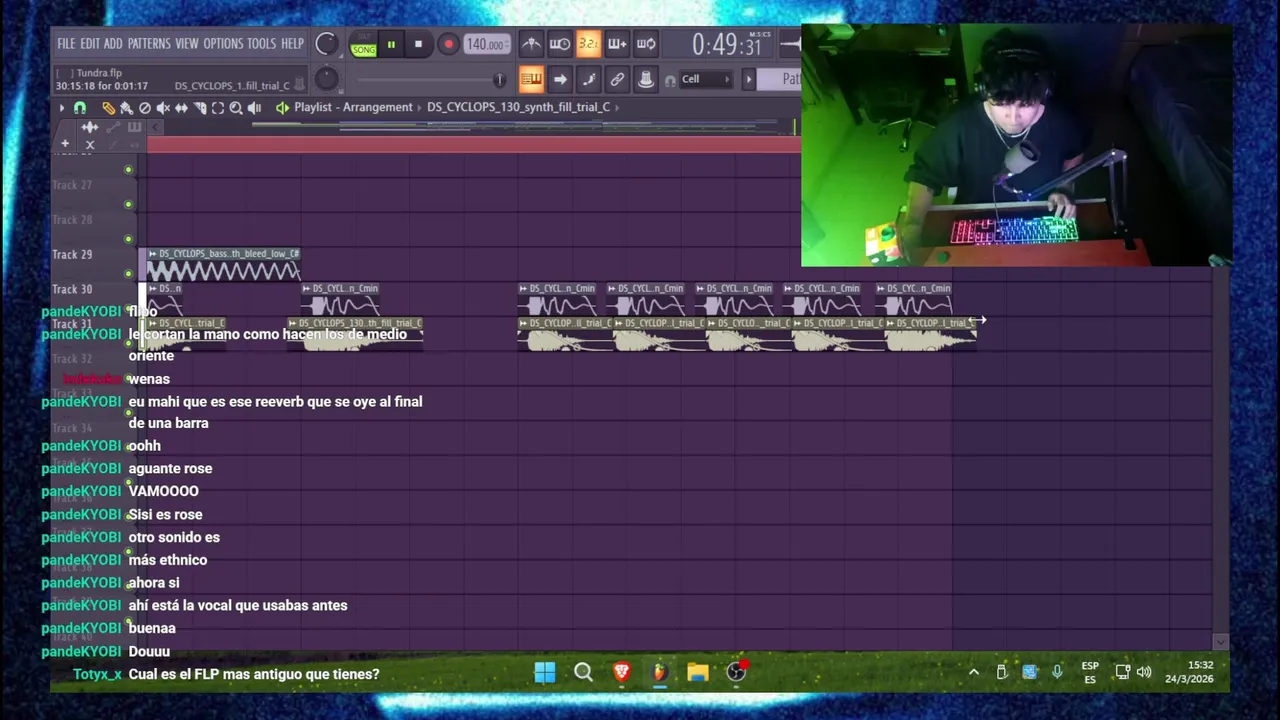Toggle the record button

click(x=448, y=44)
